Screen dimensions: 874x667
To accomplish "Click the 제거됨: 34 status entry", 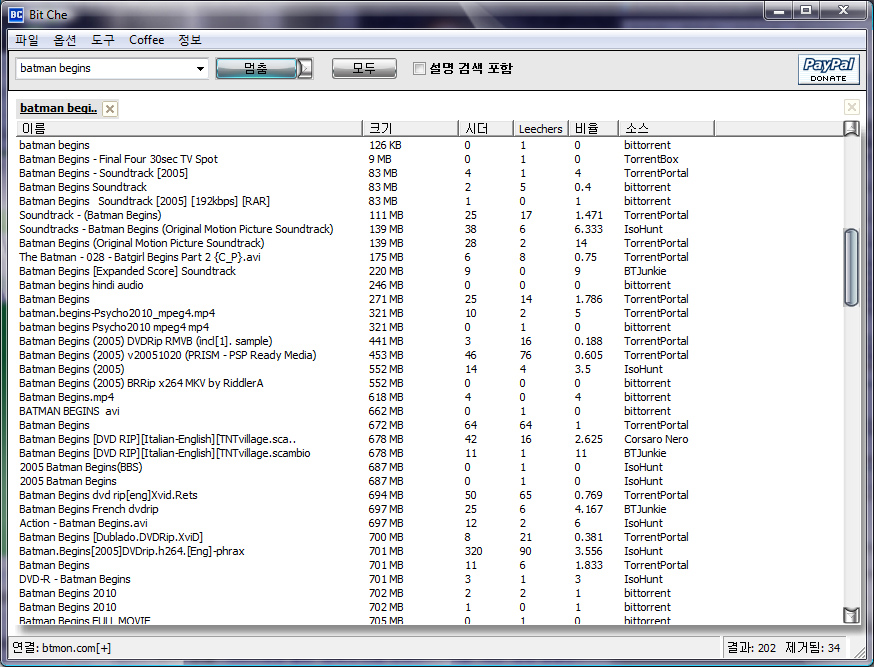I will 812,648.
